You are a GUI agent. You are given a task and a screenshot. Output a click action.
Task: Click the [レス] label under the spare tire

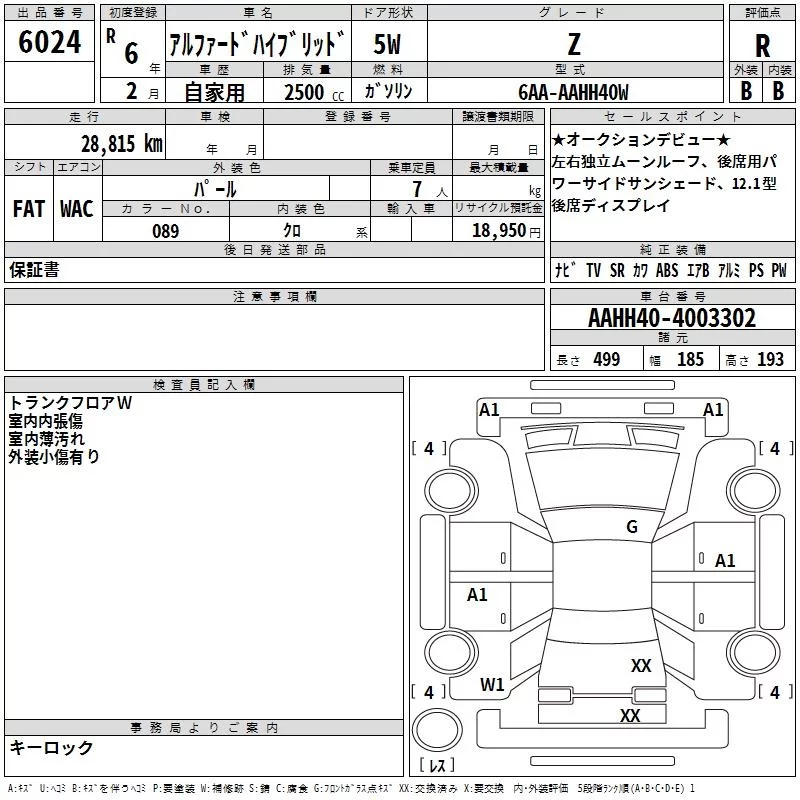coord(437,766)
